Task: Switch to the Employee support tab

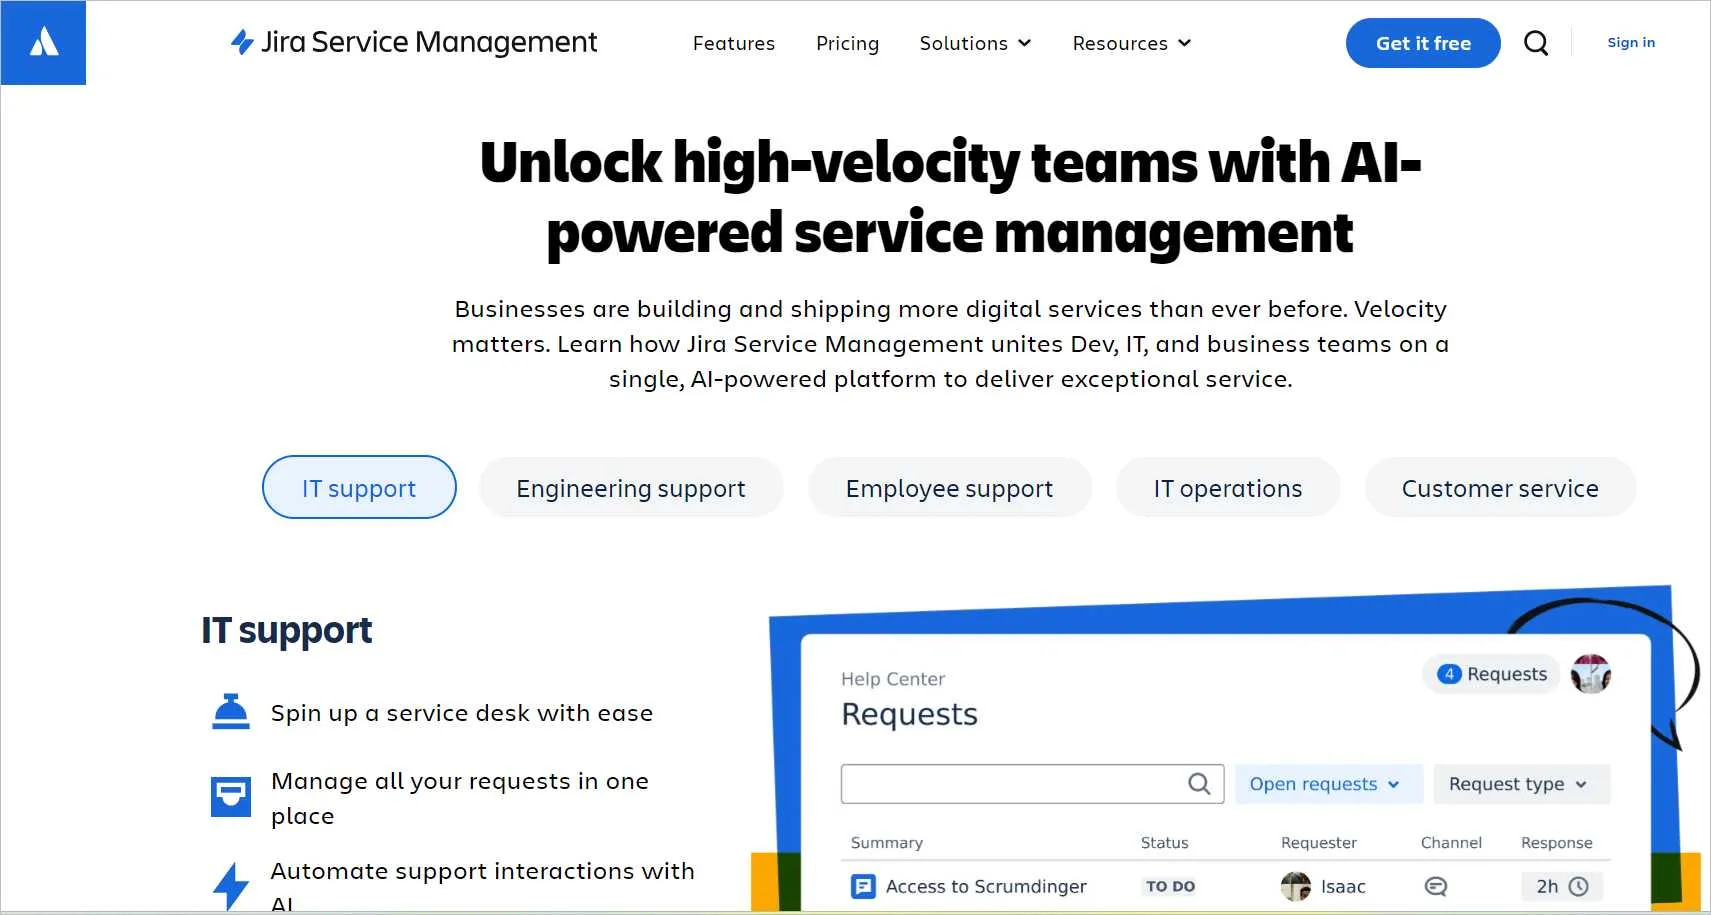Action: click(x=949, y=488)
